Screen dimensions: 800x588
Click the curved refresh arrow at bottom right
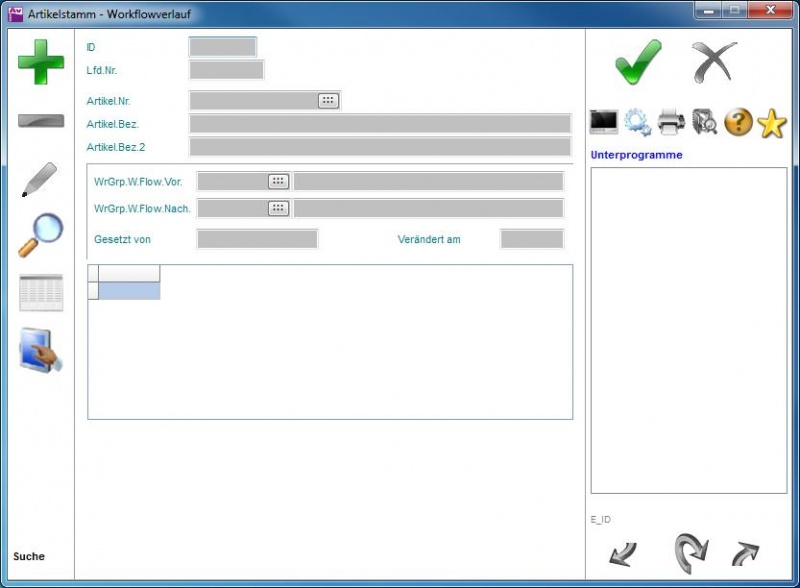(690, 551)
